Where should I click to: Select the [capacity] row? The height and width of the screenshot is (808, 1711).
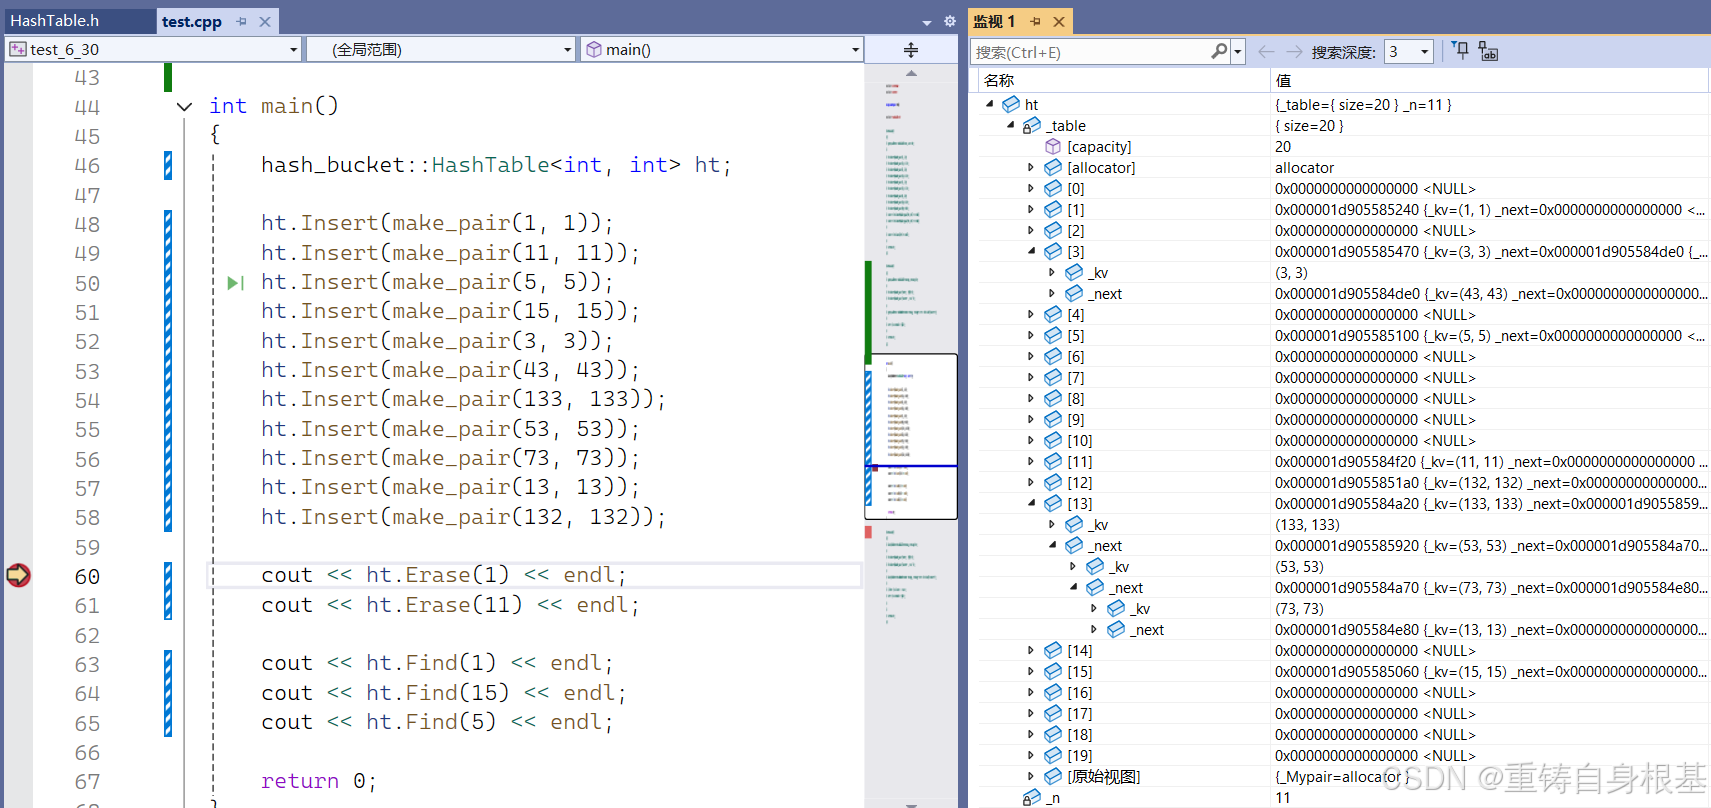click(1340, 146)
